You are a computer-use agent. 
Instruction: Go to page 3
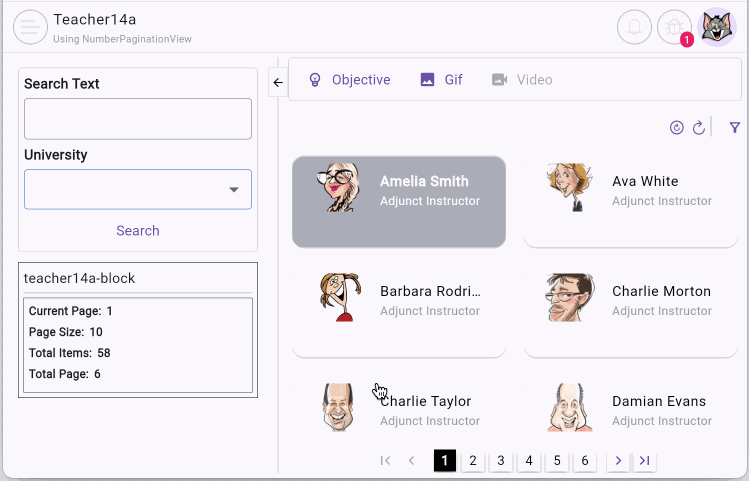(x=501, y=460)
